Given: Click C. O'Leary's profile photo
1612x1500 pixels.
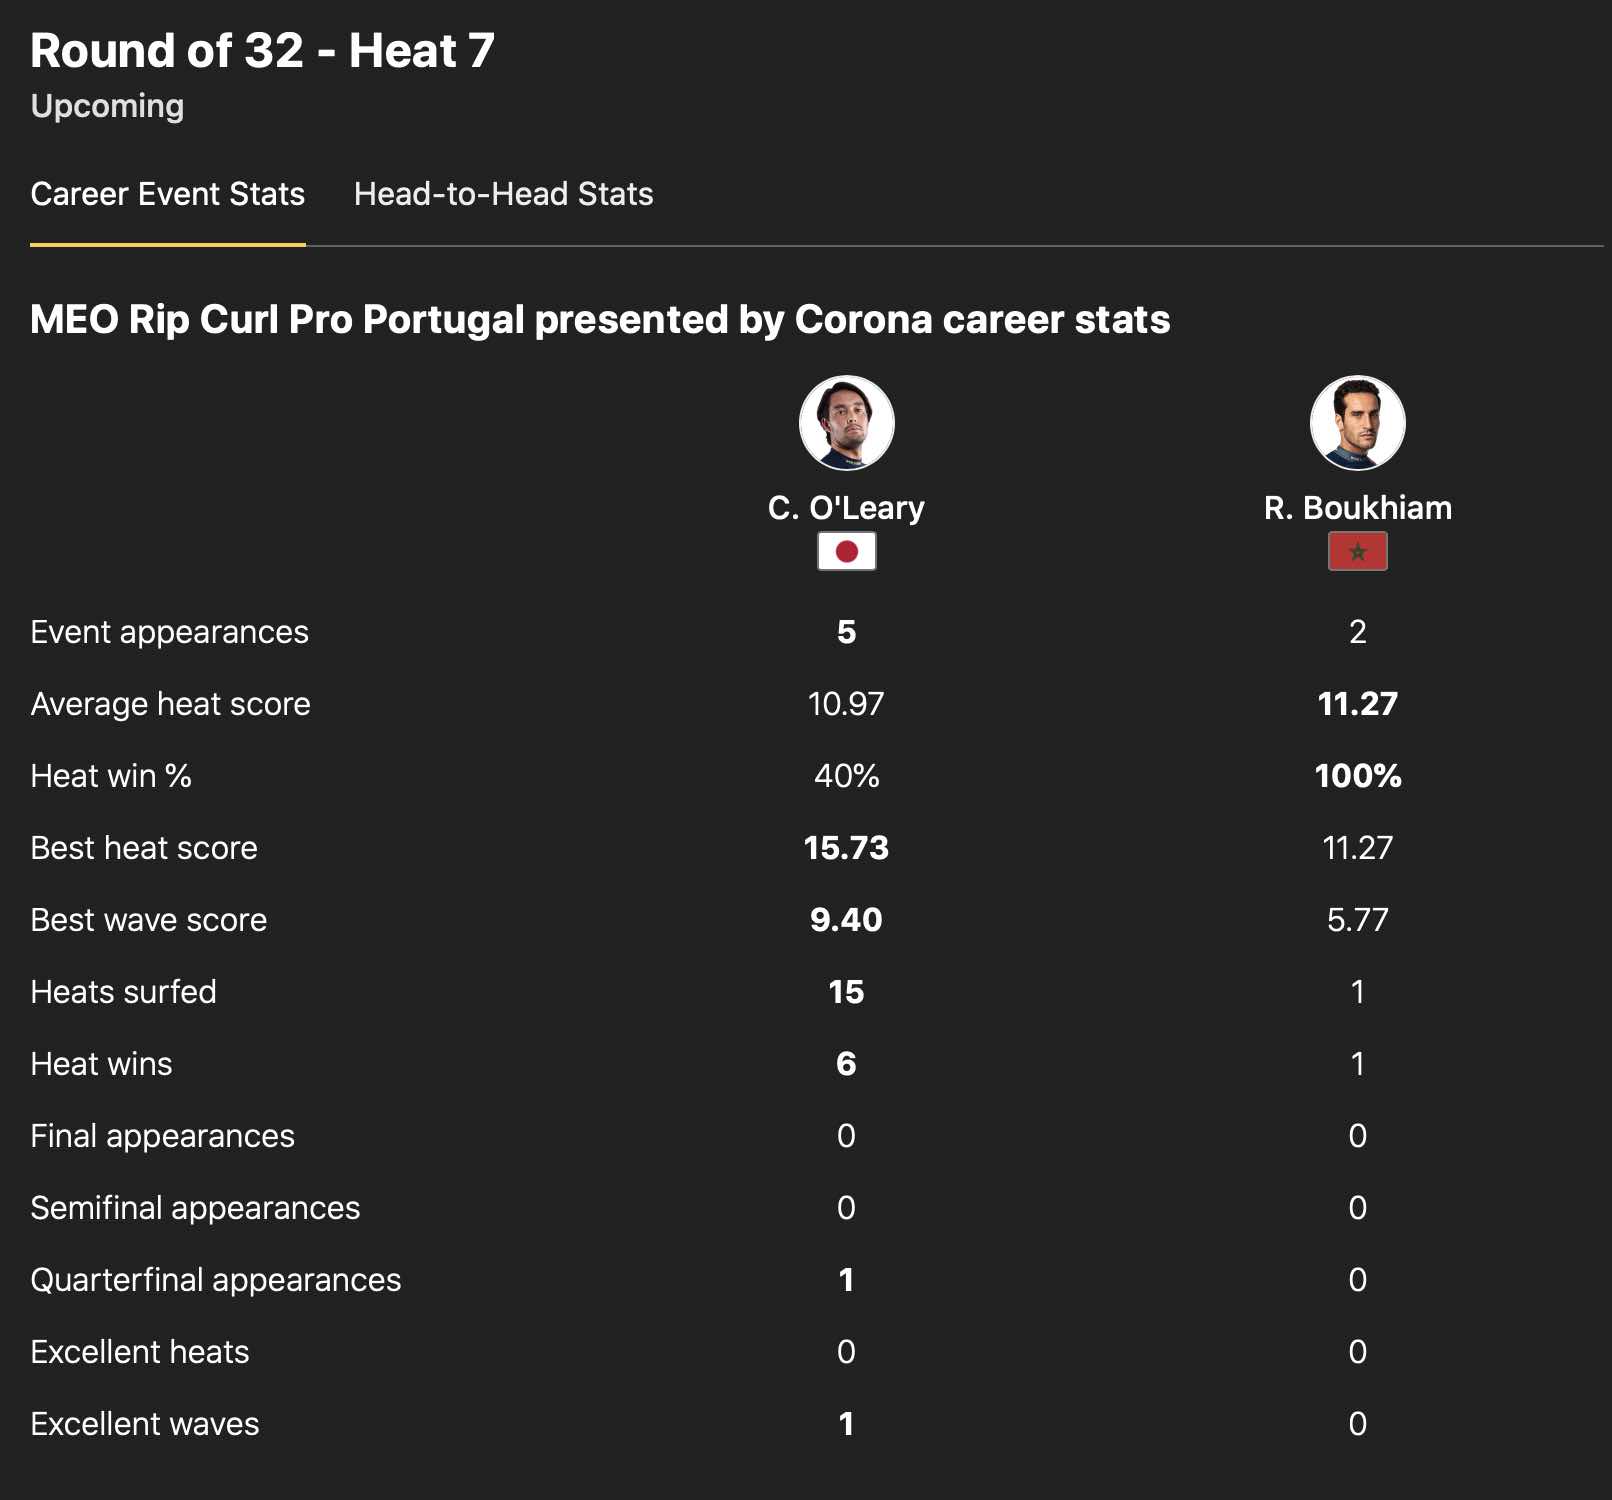Looking at the screenshot, I should [846, 423].
